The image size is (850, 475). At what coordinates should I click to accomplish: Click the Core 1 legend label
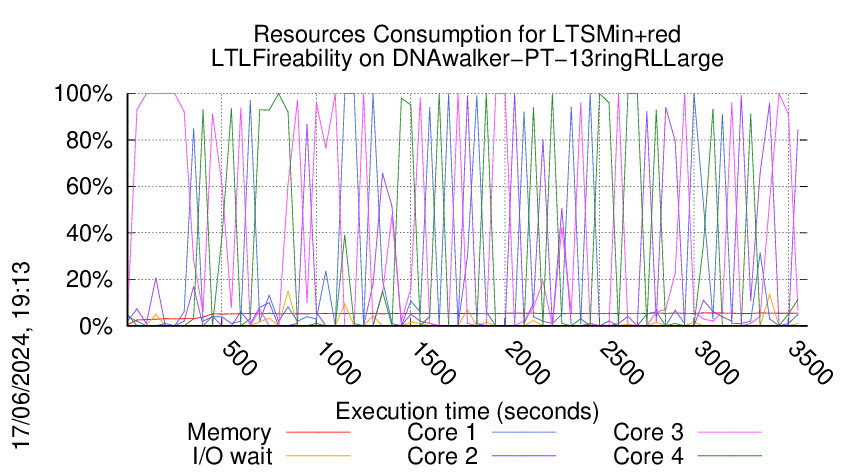pos(441,432)
